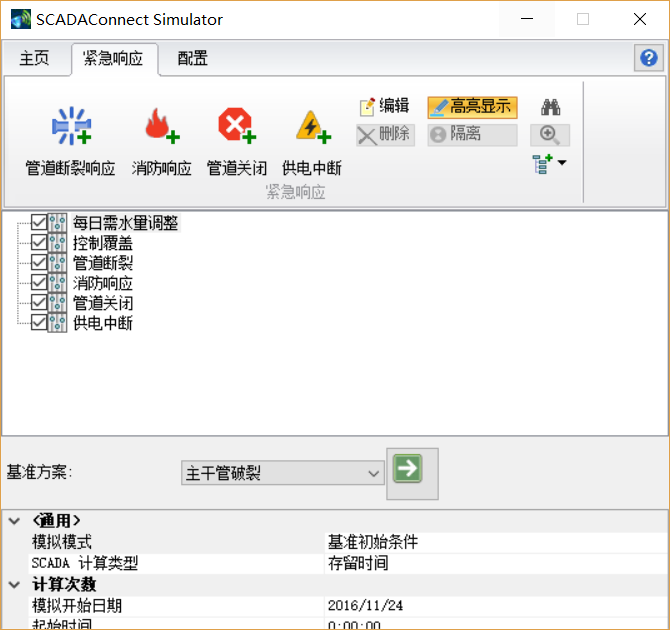Click the 编辑 edit button
This screenshot has height=630, width=670.
385,106
